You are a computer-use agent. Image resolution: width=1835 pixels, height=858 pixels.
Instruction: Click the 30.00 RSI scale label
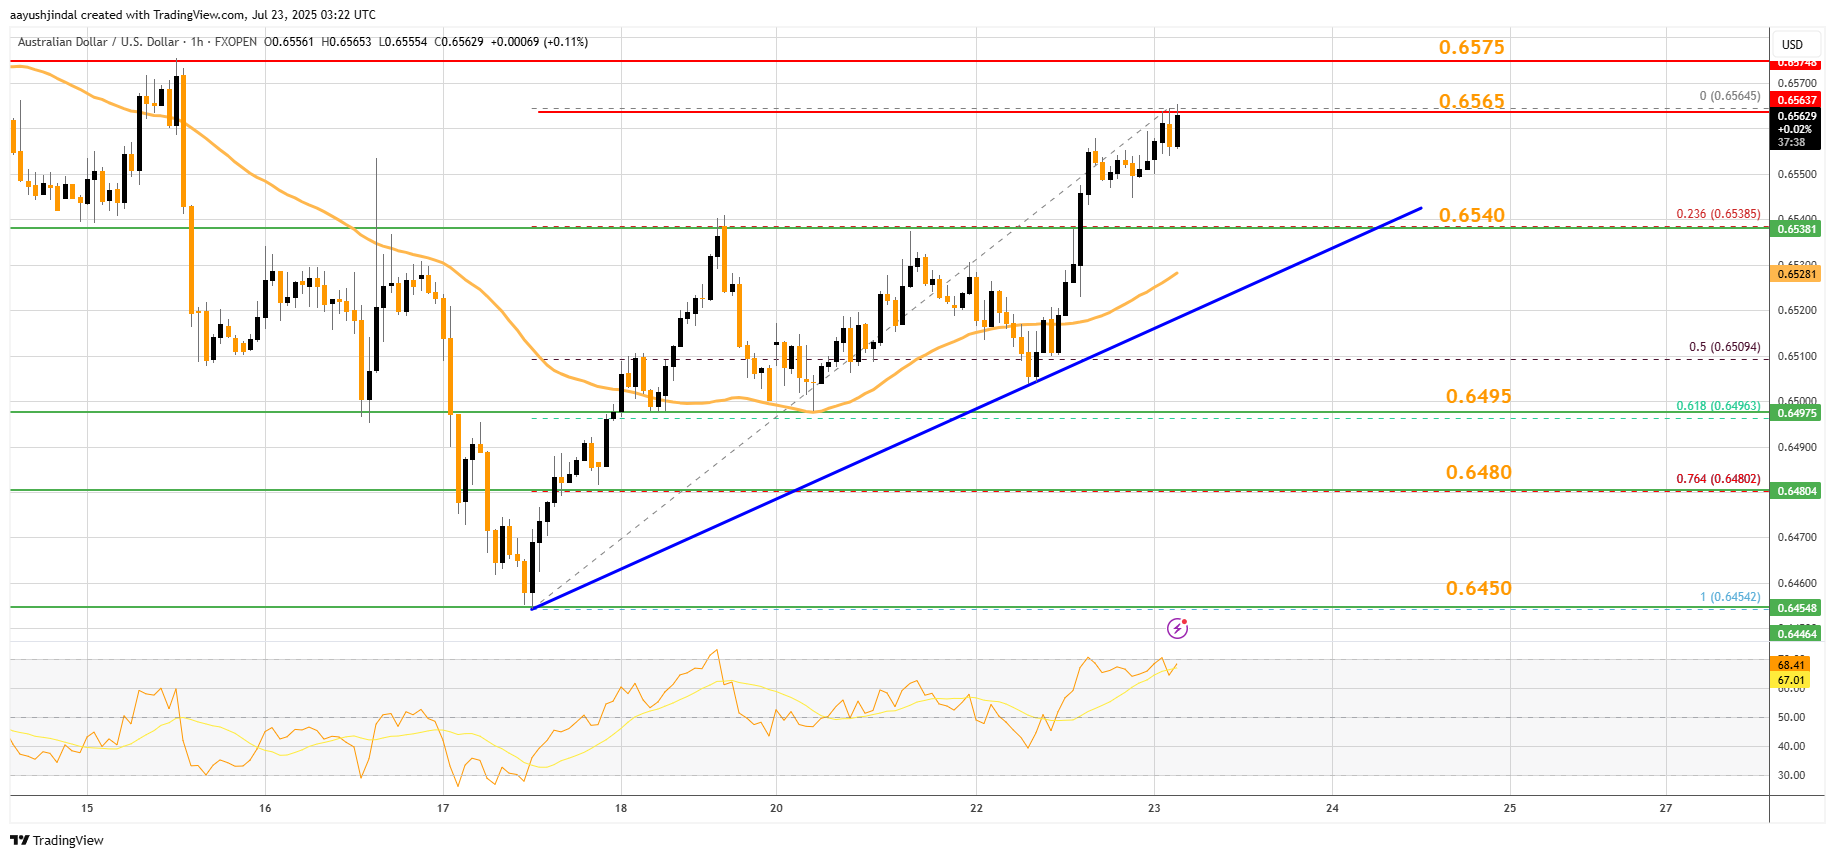pyautogui.click(x=1791, y=775)
